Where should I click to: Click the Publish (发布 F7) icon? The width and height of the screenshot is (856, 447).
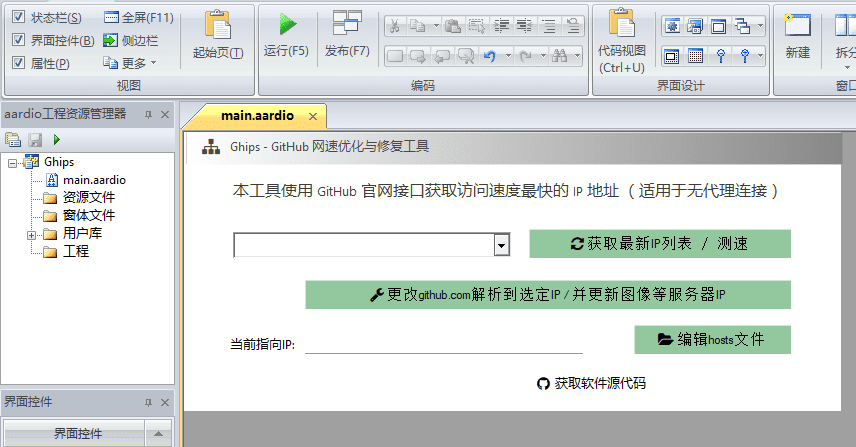click(347, 25)
